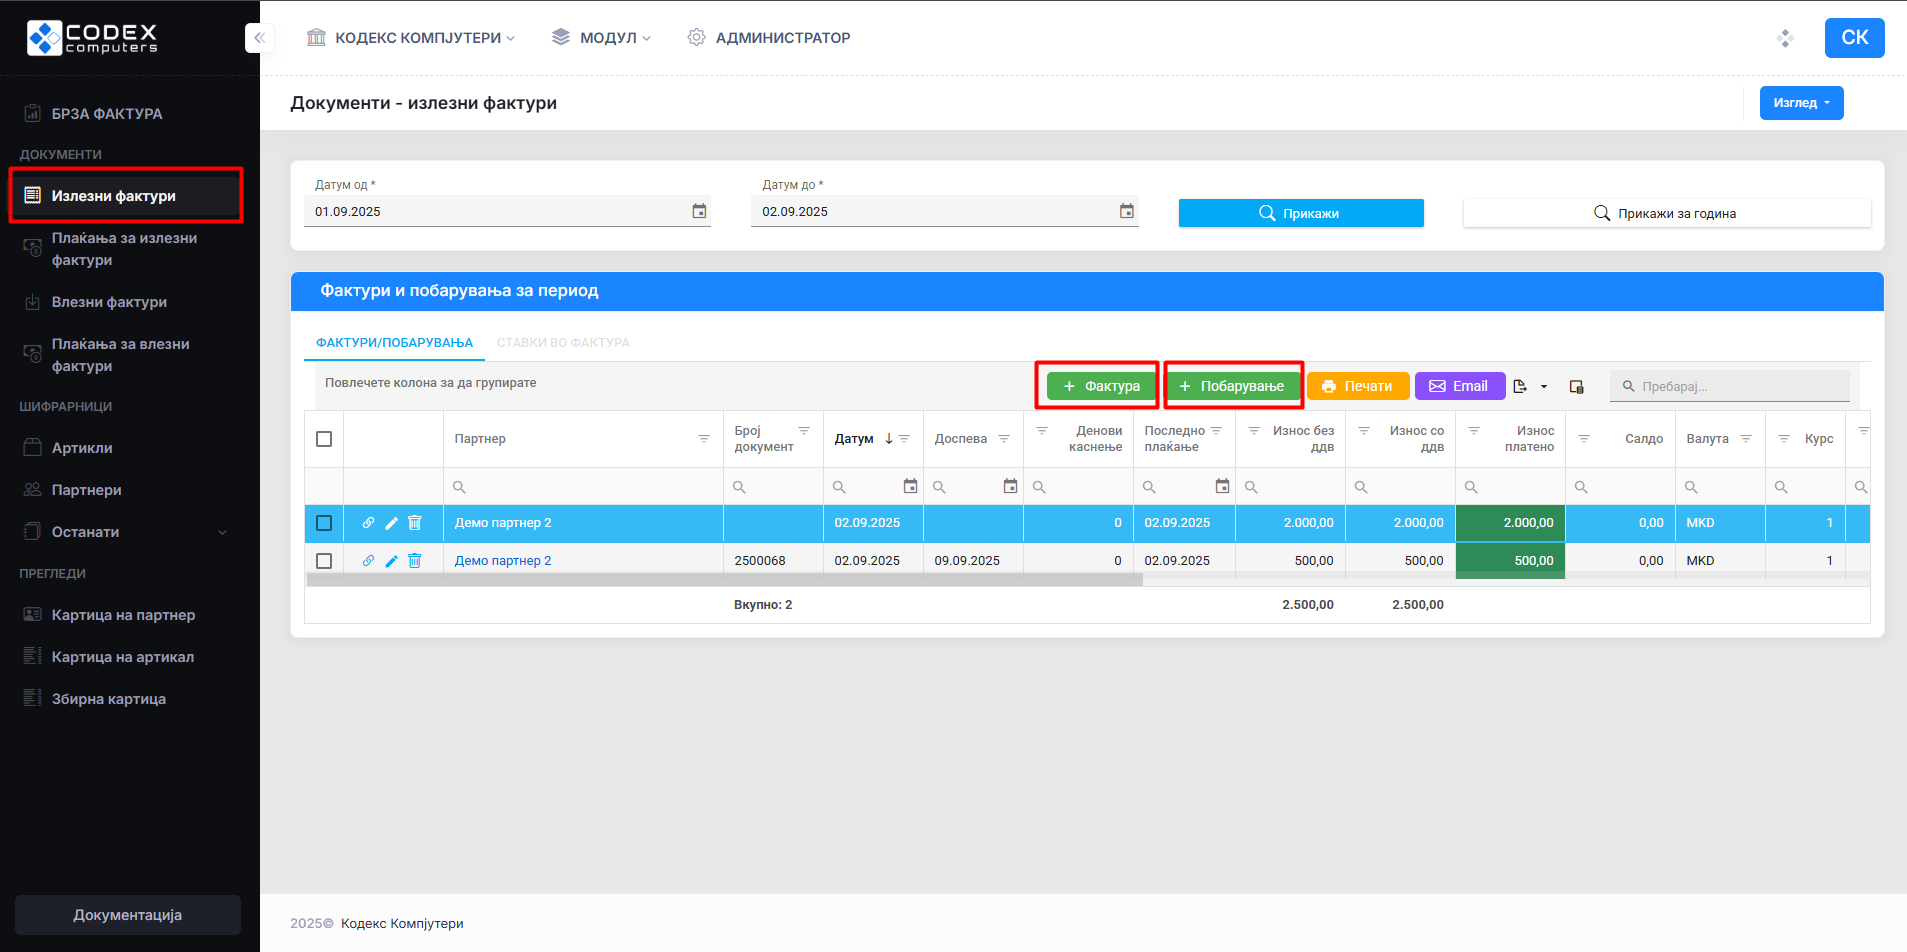Open calendar picker for Датум до field
The height and width of the screenshot is (952, 1907).
pos(1126,211)
